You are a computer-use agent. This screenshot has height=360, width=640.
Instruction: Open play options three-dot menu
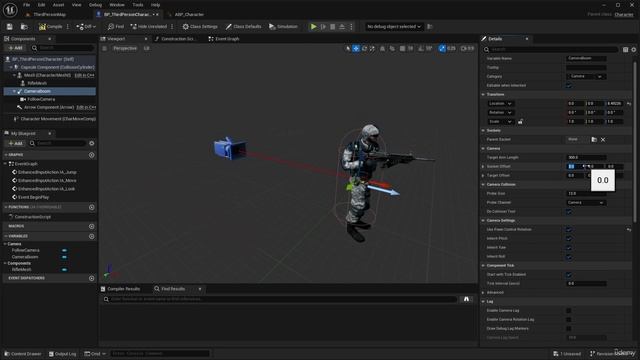[351, 27]
